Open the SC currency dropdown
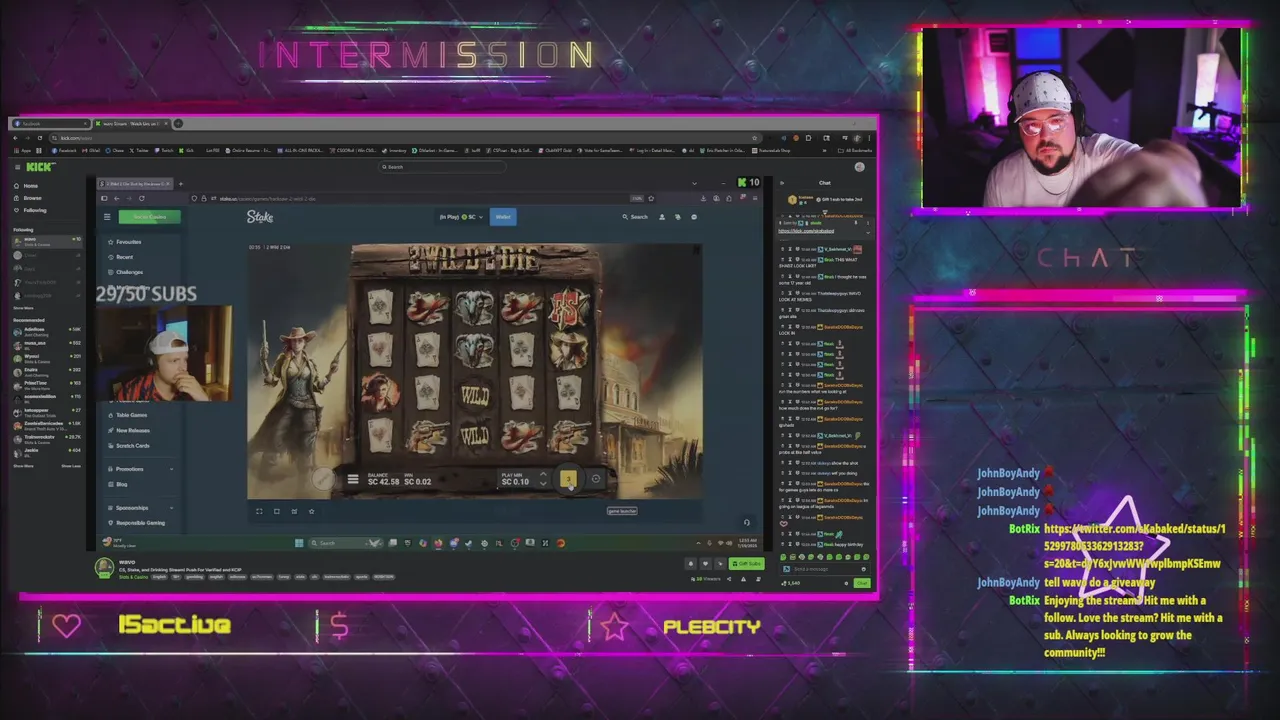The image size is (1280, 720). pos(461,217)
